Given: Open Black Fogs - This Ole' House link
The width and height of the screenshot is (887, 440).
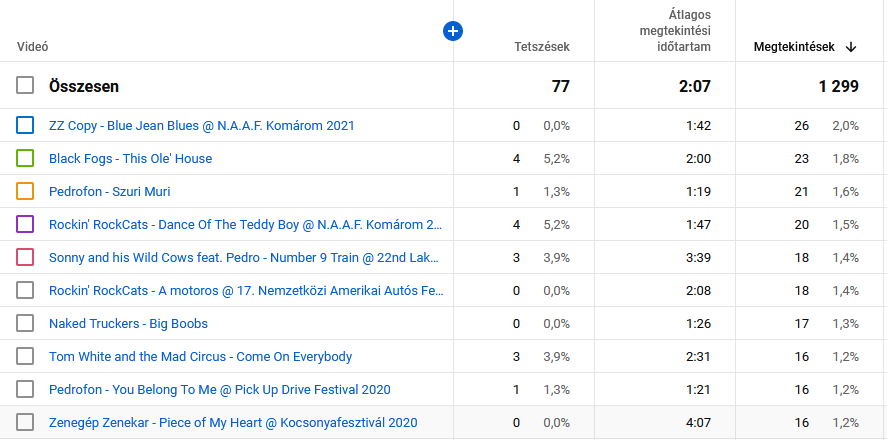Looking at the screenshot, I should pos(130,159).
